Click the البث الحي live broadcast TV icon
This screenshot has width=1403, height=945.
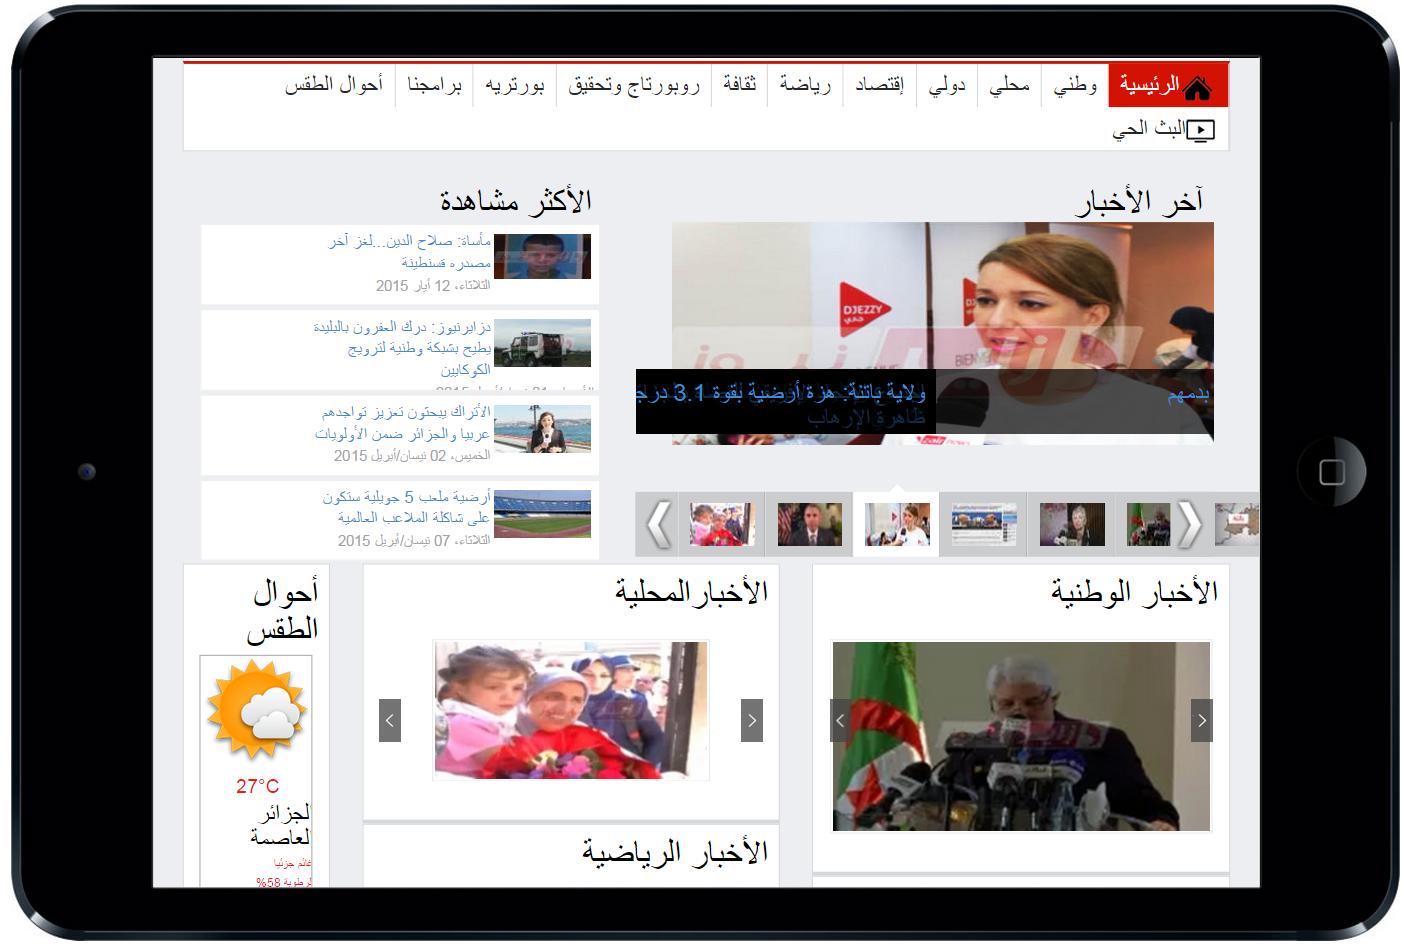[x=1203, y=129]
